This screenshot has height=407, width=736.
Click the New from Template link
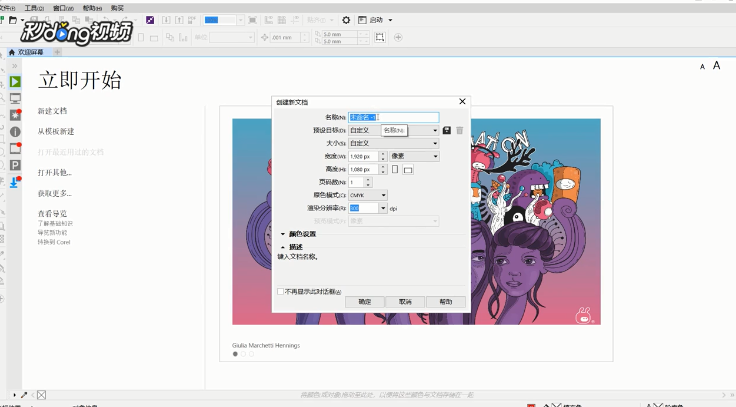(56, 131)
